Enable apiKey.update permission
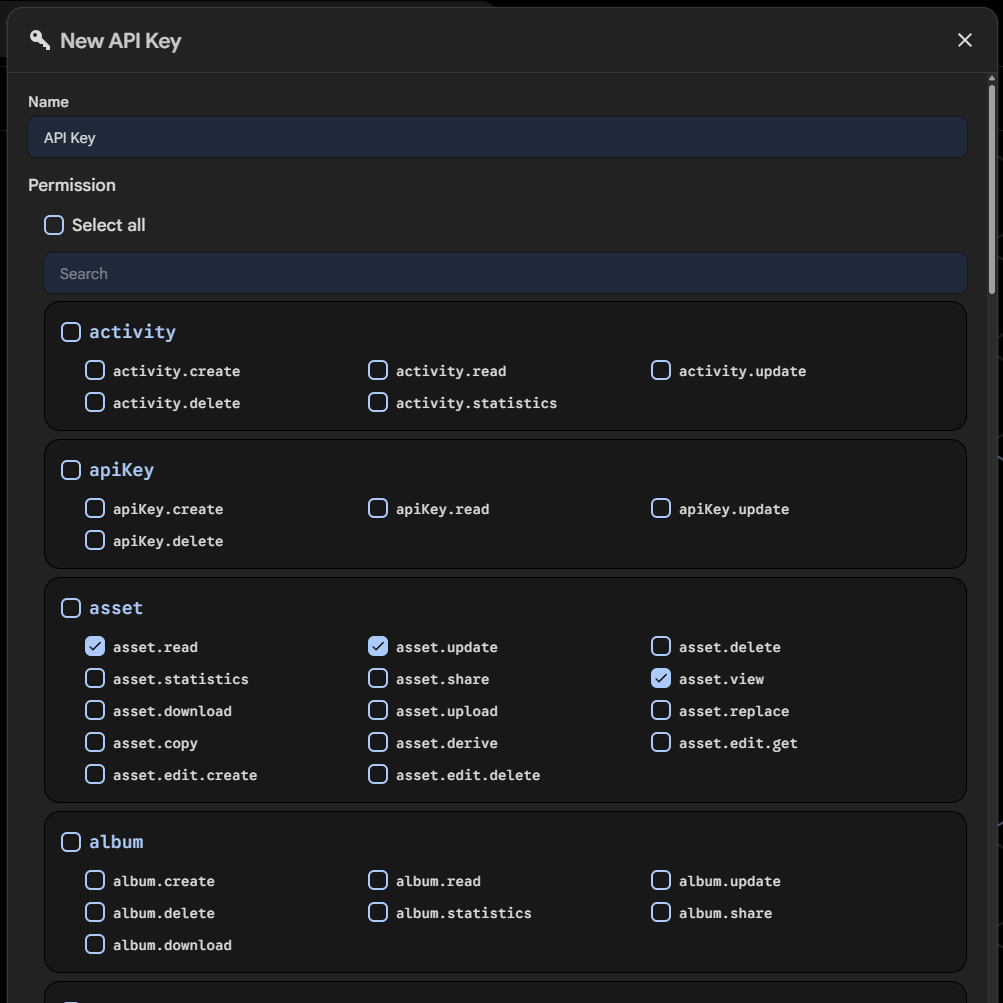Image resolution: width=1003 pixels, height=1003 pixels. pyautogui.click(x=661, y=509)
